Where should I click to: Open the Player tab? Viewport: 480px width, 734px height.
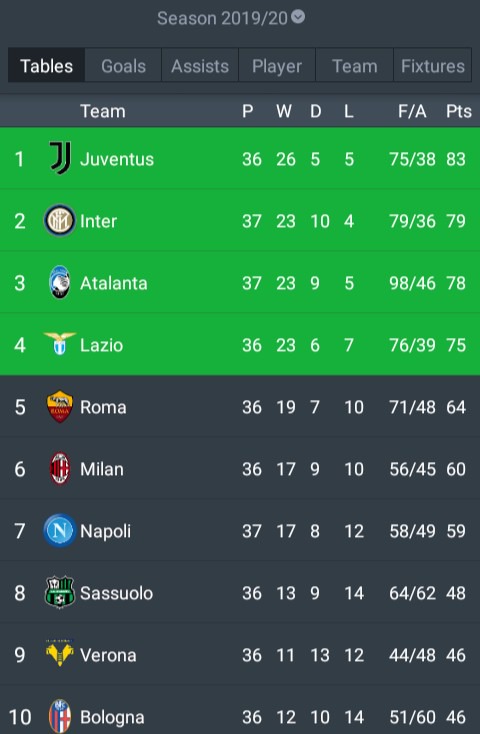tap(277, 66)
